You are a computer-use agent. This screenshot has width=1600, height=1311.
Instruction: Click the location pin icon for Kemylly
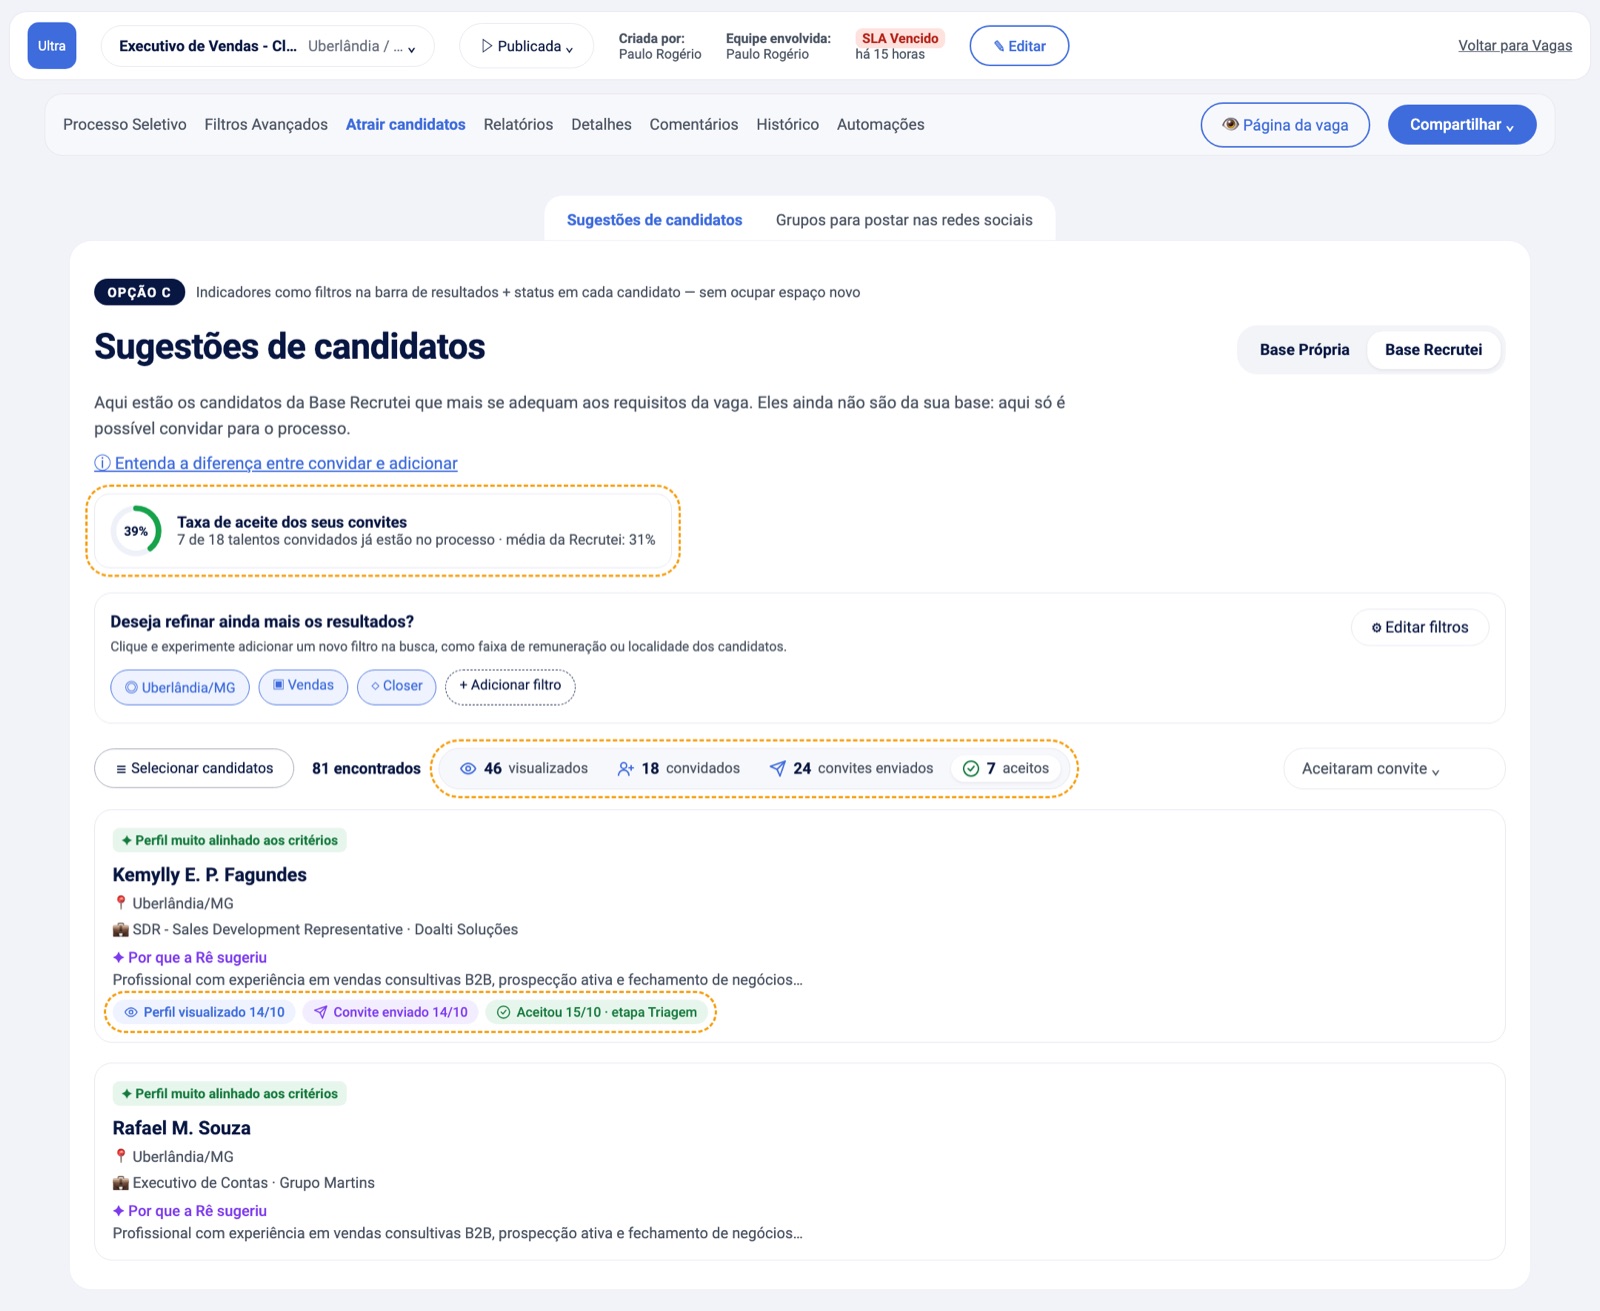[x=121, y=903]
